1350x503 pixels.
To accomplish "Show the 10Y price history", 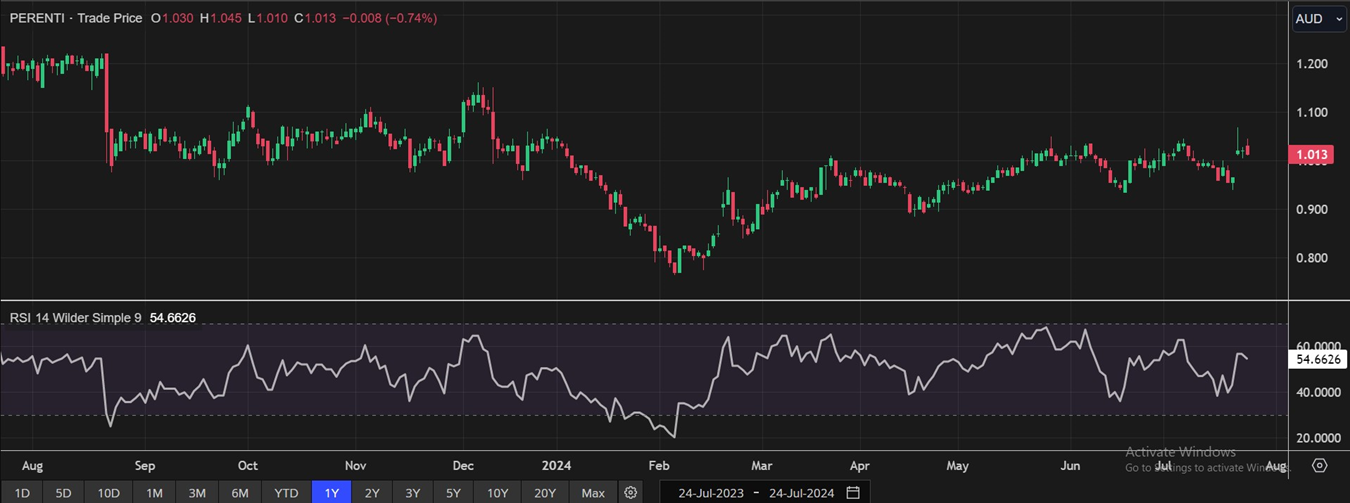I will point(497,493).
